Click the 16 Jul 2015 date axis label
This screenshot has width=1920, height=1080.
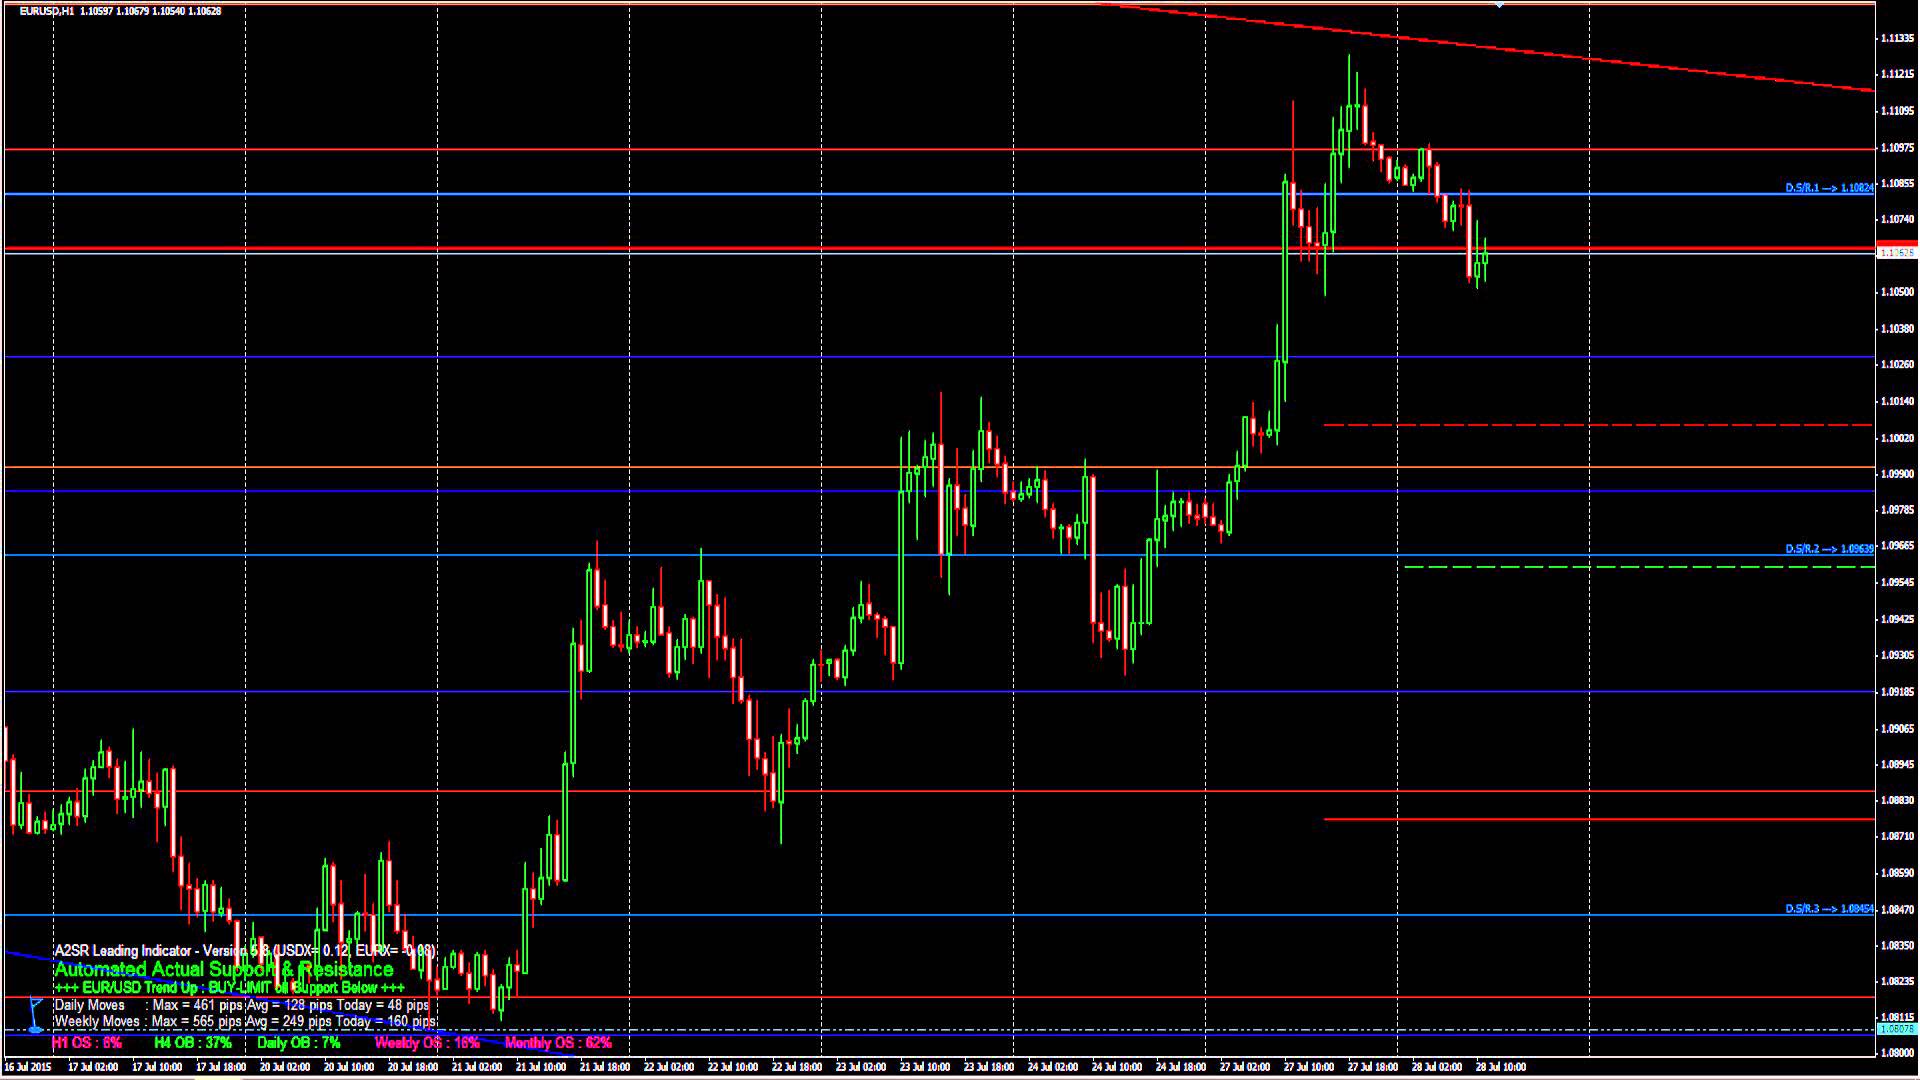click(x=28, y=1067)
